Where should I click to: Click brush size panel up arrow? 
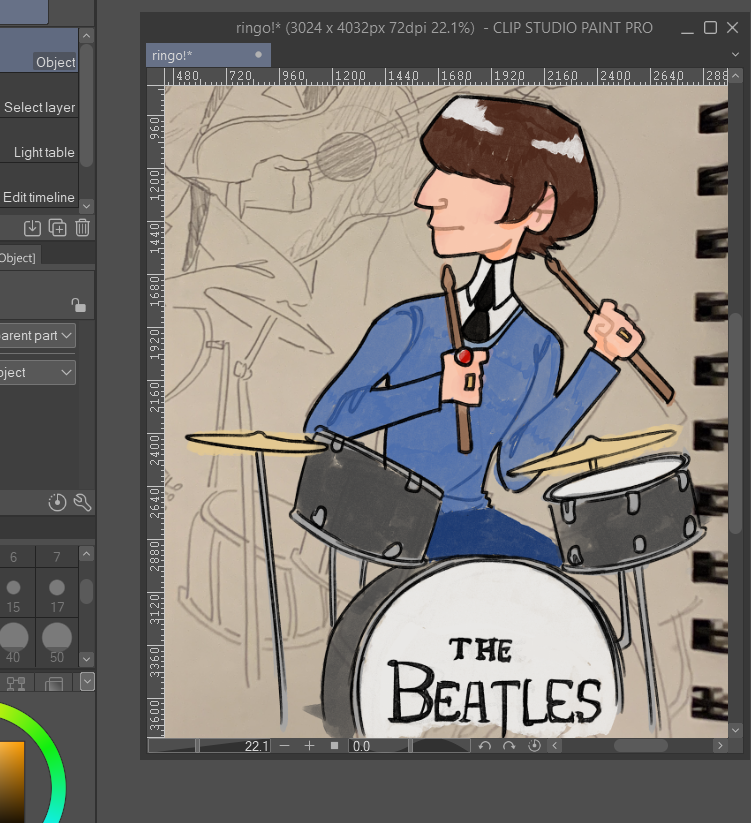(87, 554)
